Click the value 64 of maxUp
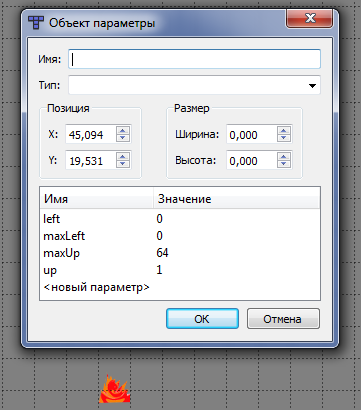Screen dimensions: 361x410 [x=162, y=253]
